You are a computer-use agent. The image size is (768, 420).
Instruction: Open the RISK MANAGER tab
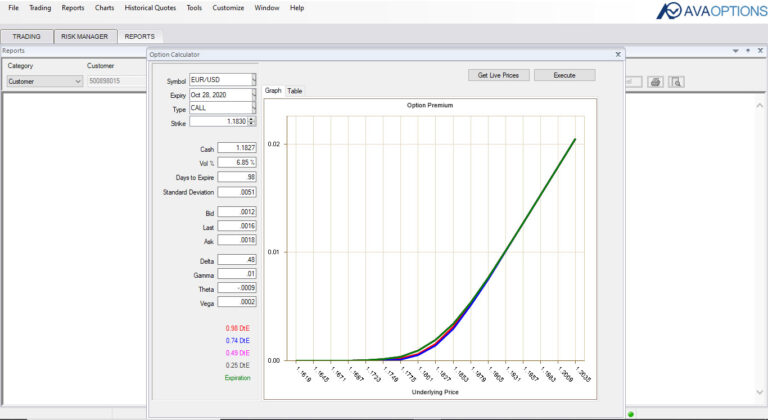point(85,36)
